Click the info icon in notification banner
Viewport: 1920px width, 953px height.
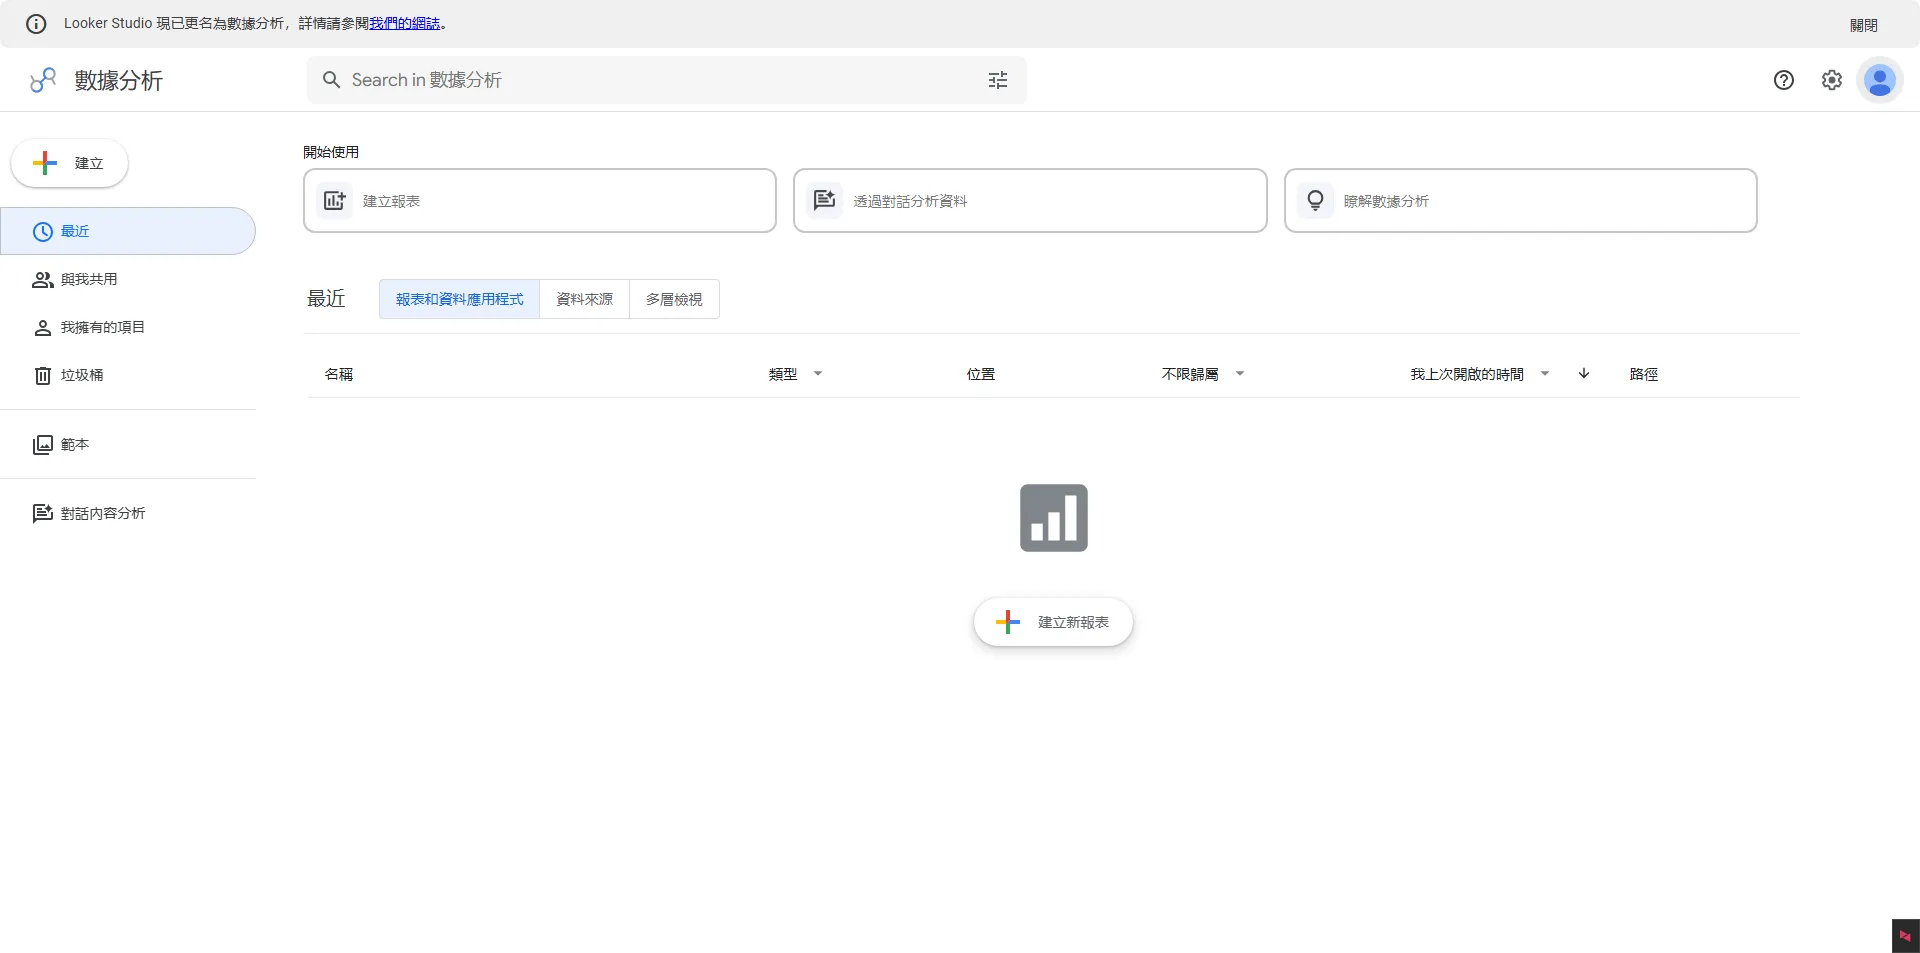(x=36, y=24)
